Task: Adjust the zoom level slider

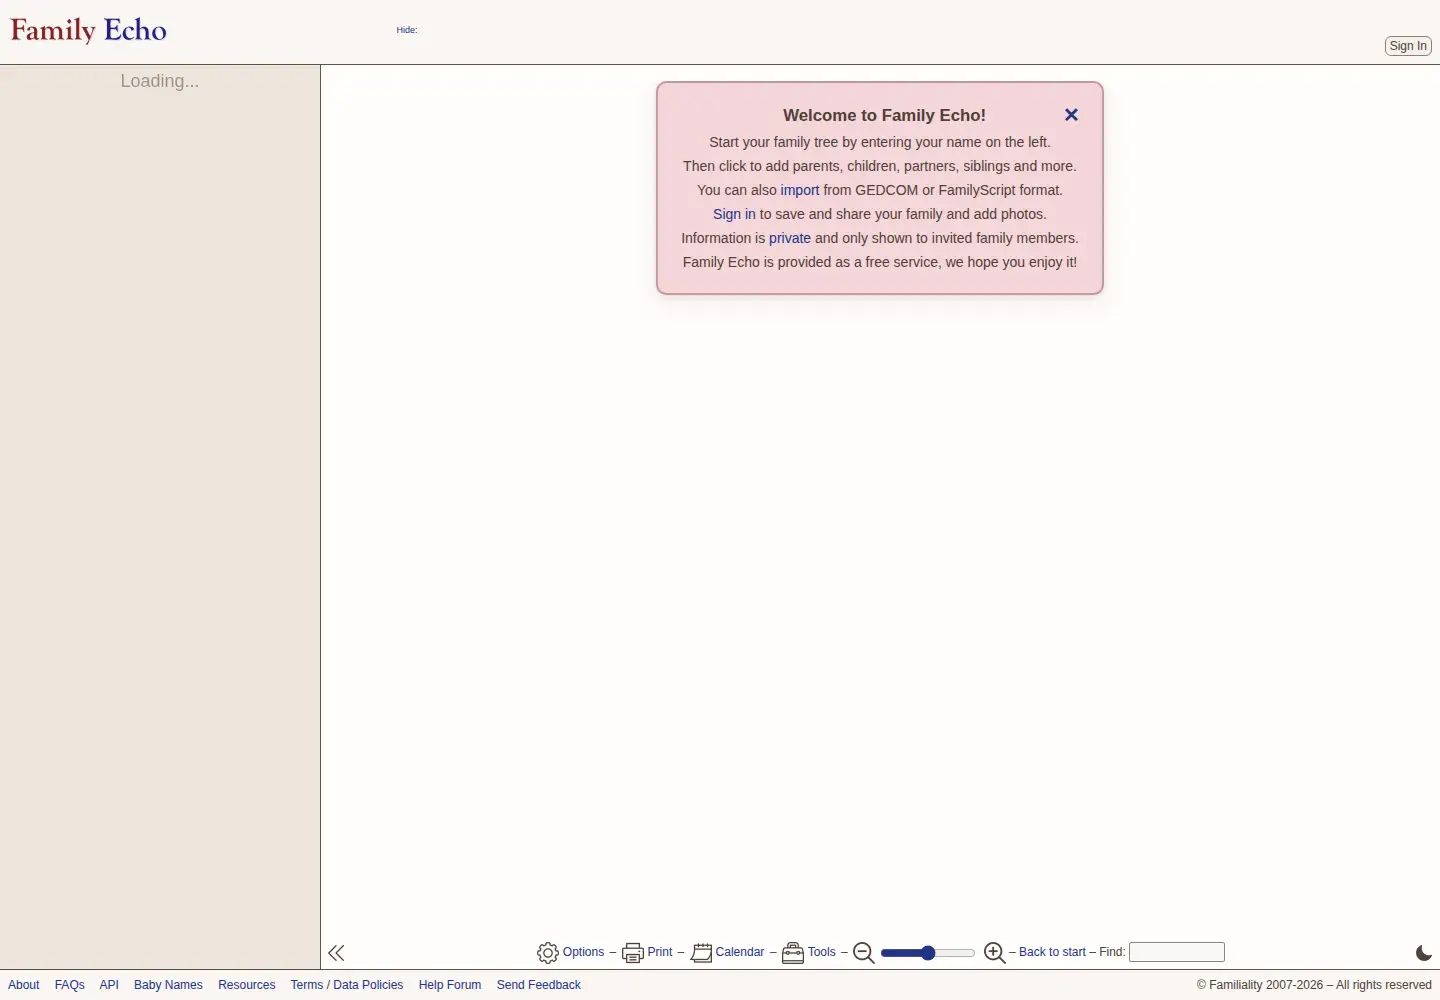Action: coord(928,953)
